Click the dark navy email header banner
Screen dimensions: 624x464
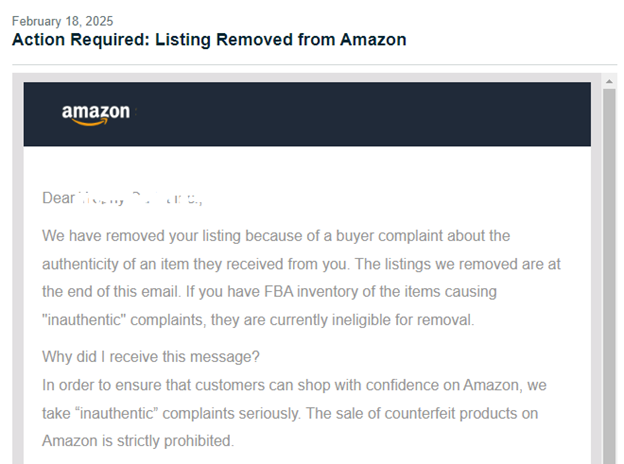(307, 114)
